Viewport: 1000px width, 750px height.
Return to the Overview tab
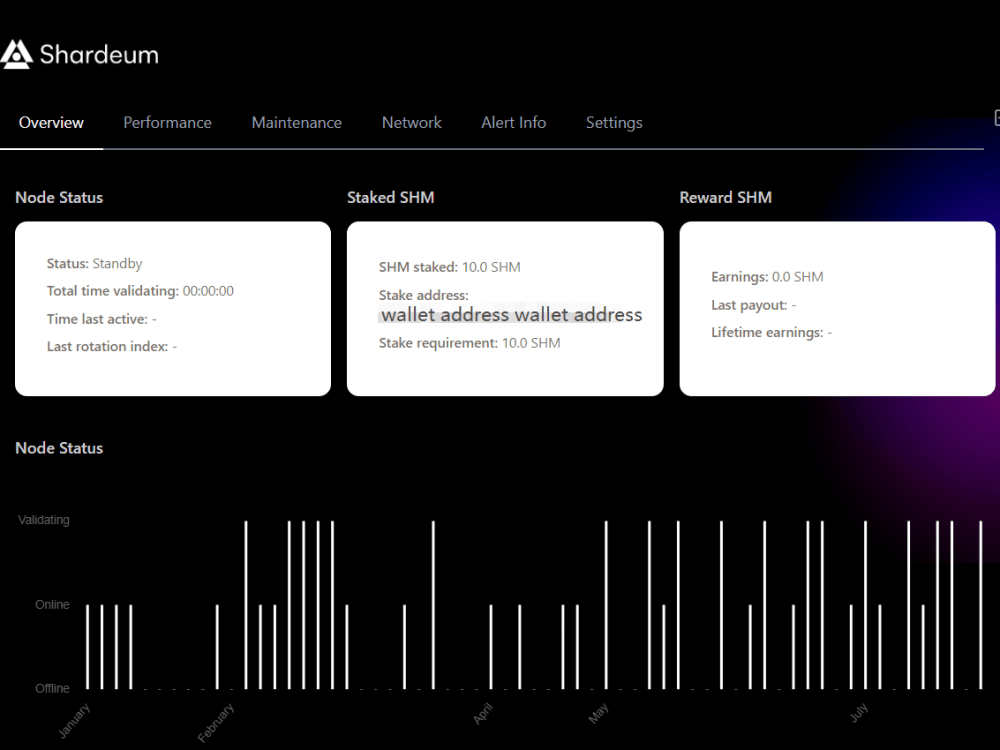pos(51,122)
